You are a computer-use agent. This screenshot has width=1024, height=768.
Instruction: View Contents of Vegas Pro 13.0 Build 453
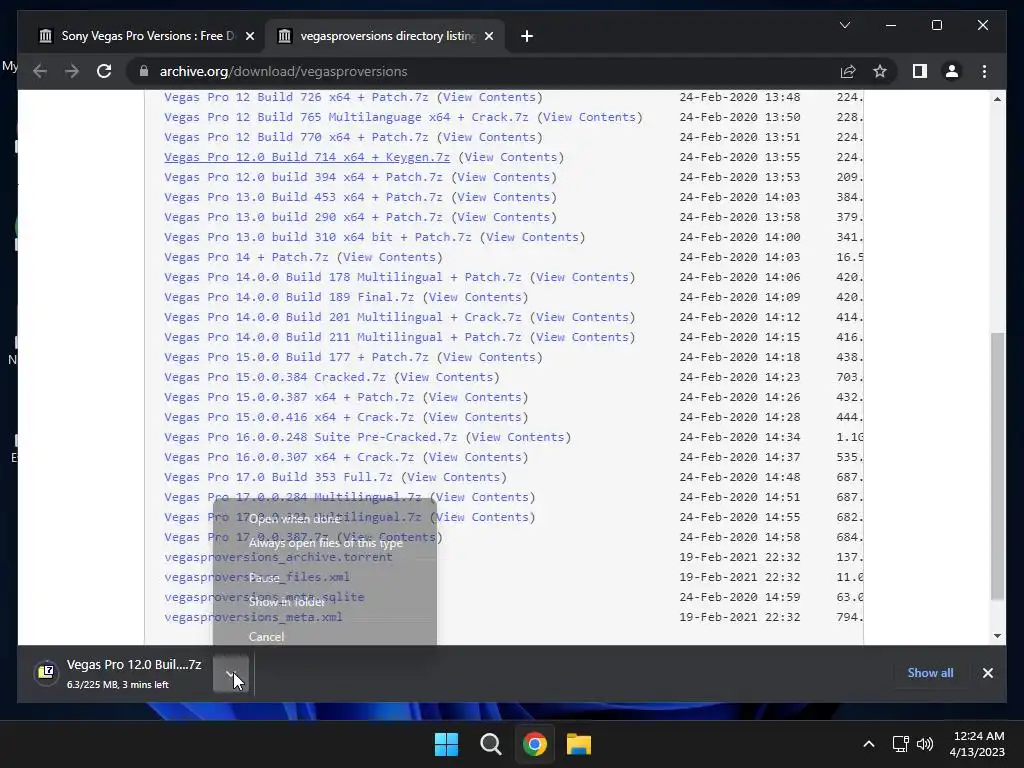pyautogui.click(x=504, y=197)
